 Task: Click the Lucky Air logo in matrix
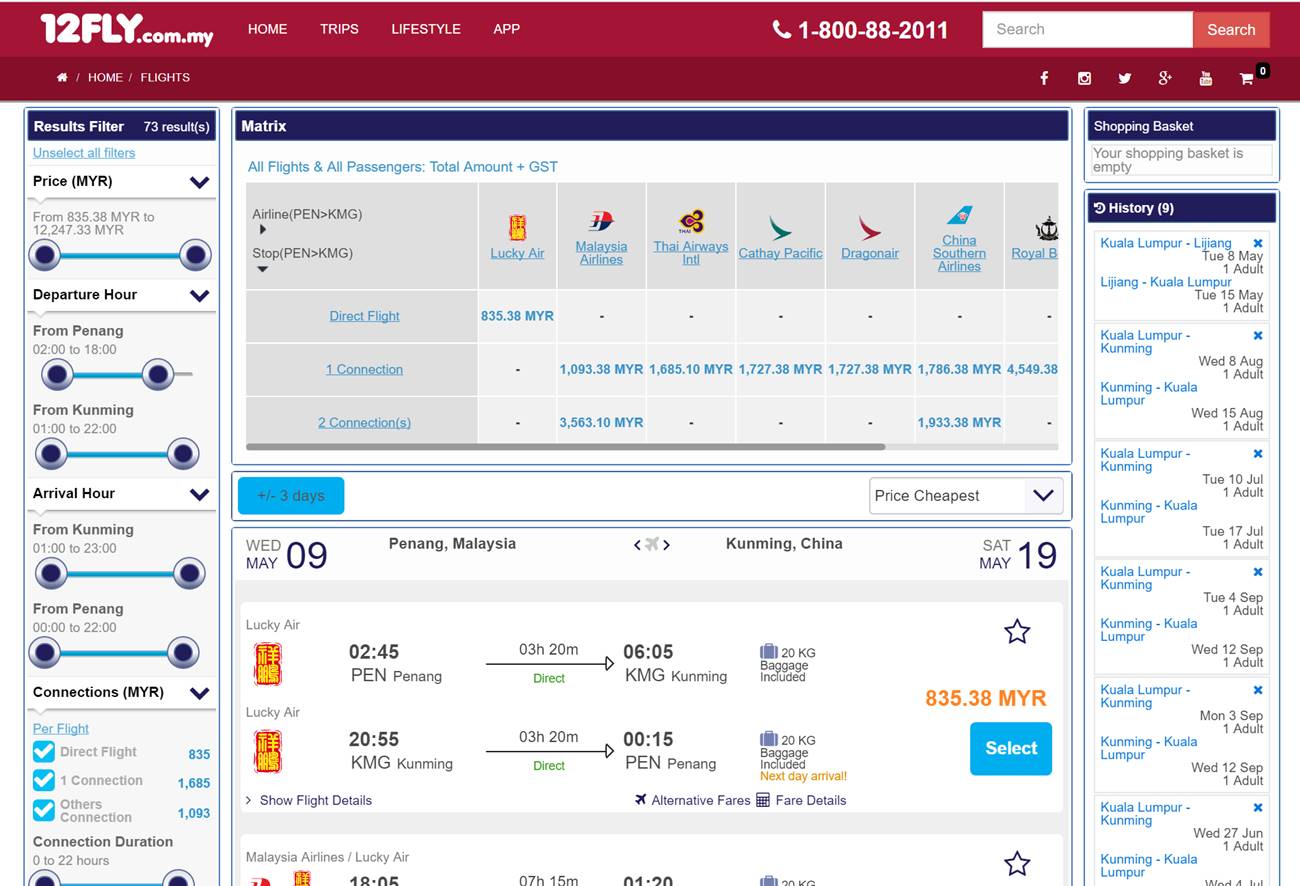click(x=517, y=228)
